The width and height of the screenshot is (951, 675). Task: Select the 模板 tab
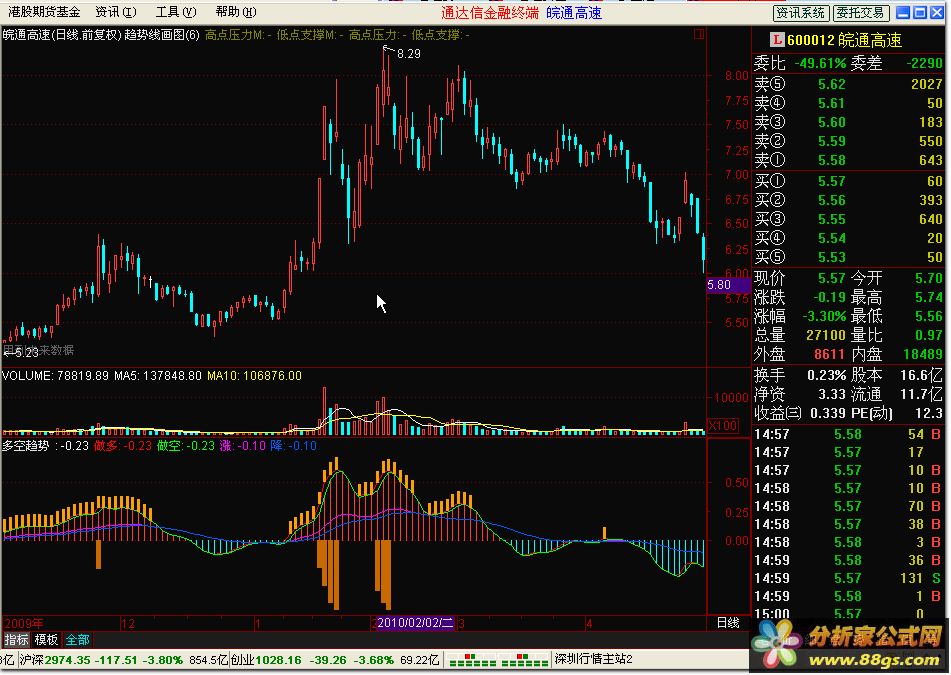[46, 639]
